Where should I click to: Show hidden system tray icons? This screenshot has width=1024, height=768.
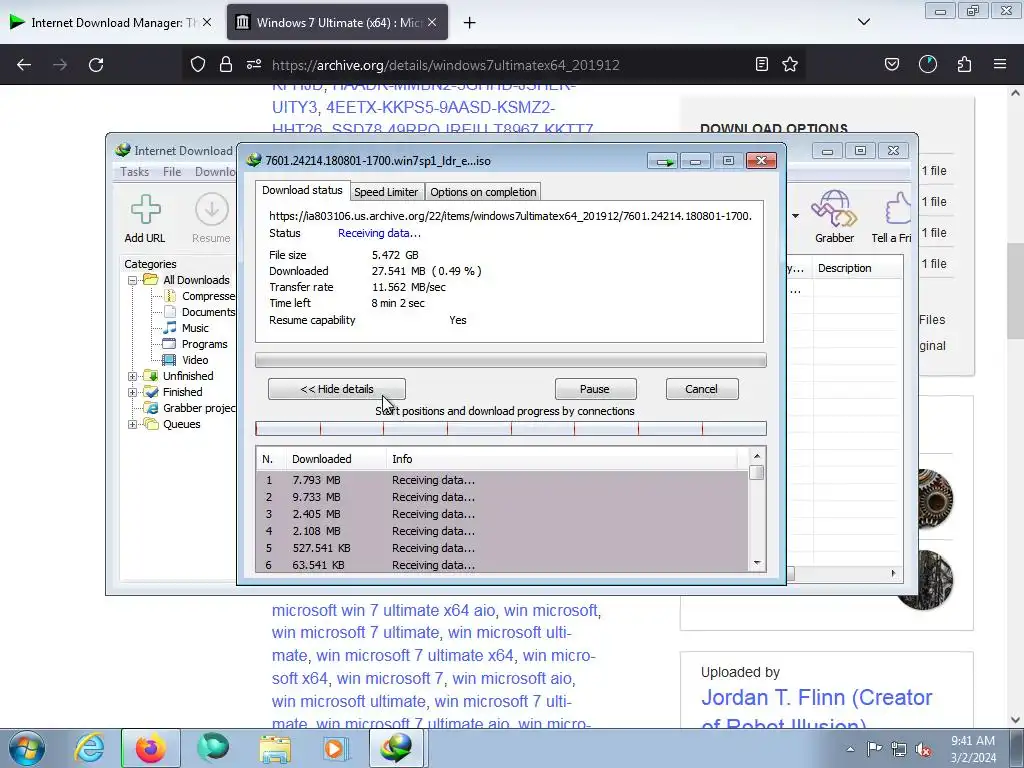850,750
